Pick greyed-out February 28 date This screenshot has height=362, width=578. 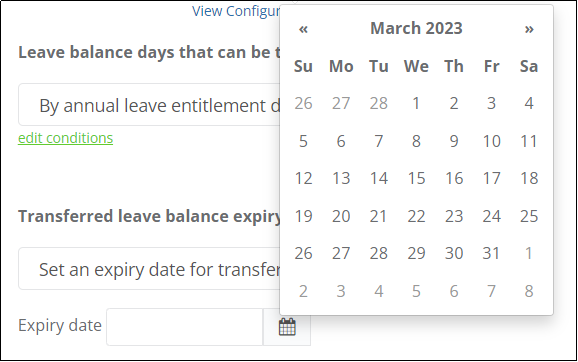point(379,103)
